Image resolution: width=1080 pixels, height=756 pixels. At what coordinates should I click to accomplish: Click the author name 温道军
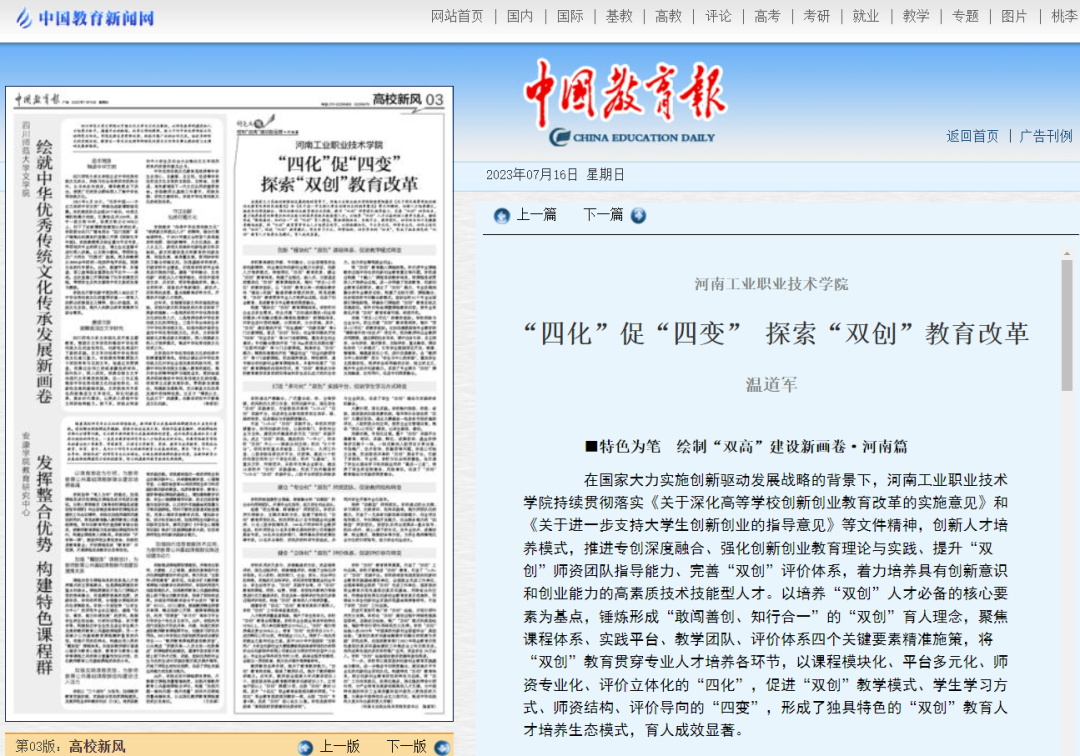point(771,385)
